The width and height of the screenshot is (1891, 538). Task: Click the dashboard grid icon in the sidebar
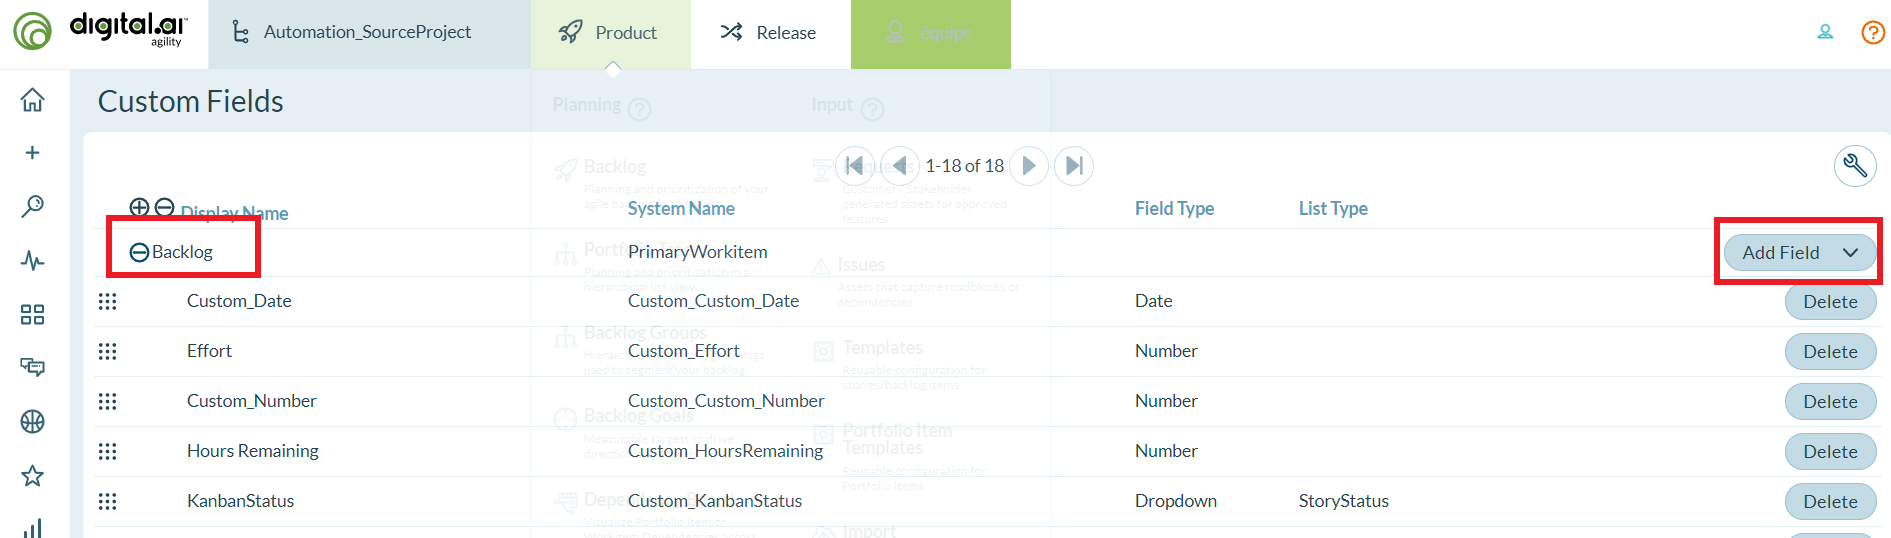pos(32,315)
